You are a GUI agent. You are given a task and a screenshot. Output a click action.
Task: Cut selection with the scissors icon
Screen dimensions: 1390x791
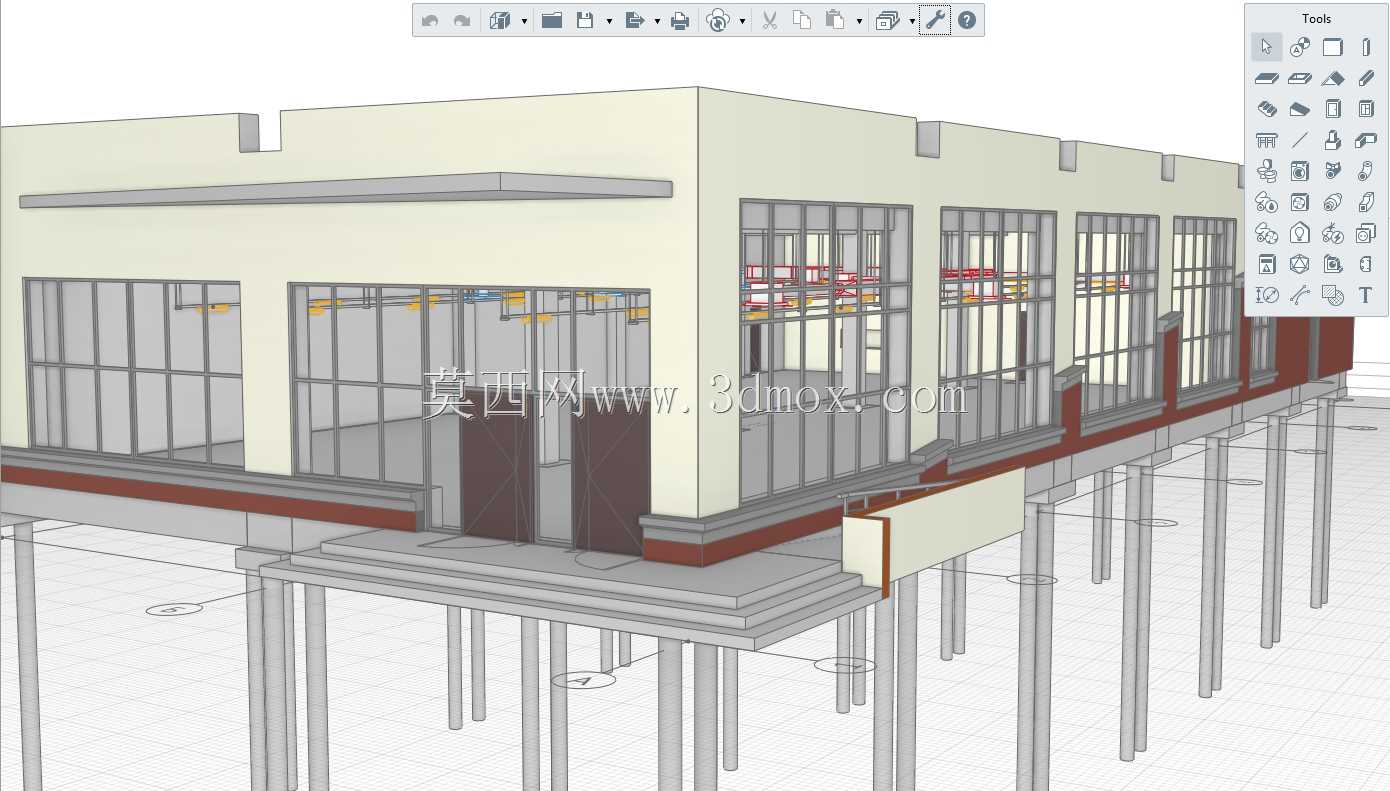[x=769, y=20]
